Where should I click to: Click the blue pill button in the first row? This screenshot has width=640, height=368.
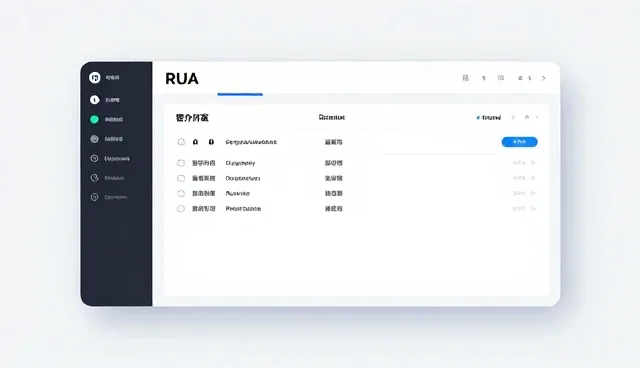pyautogui.click(x=519, y=142)
